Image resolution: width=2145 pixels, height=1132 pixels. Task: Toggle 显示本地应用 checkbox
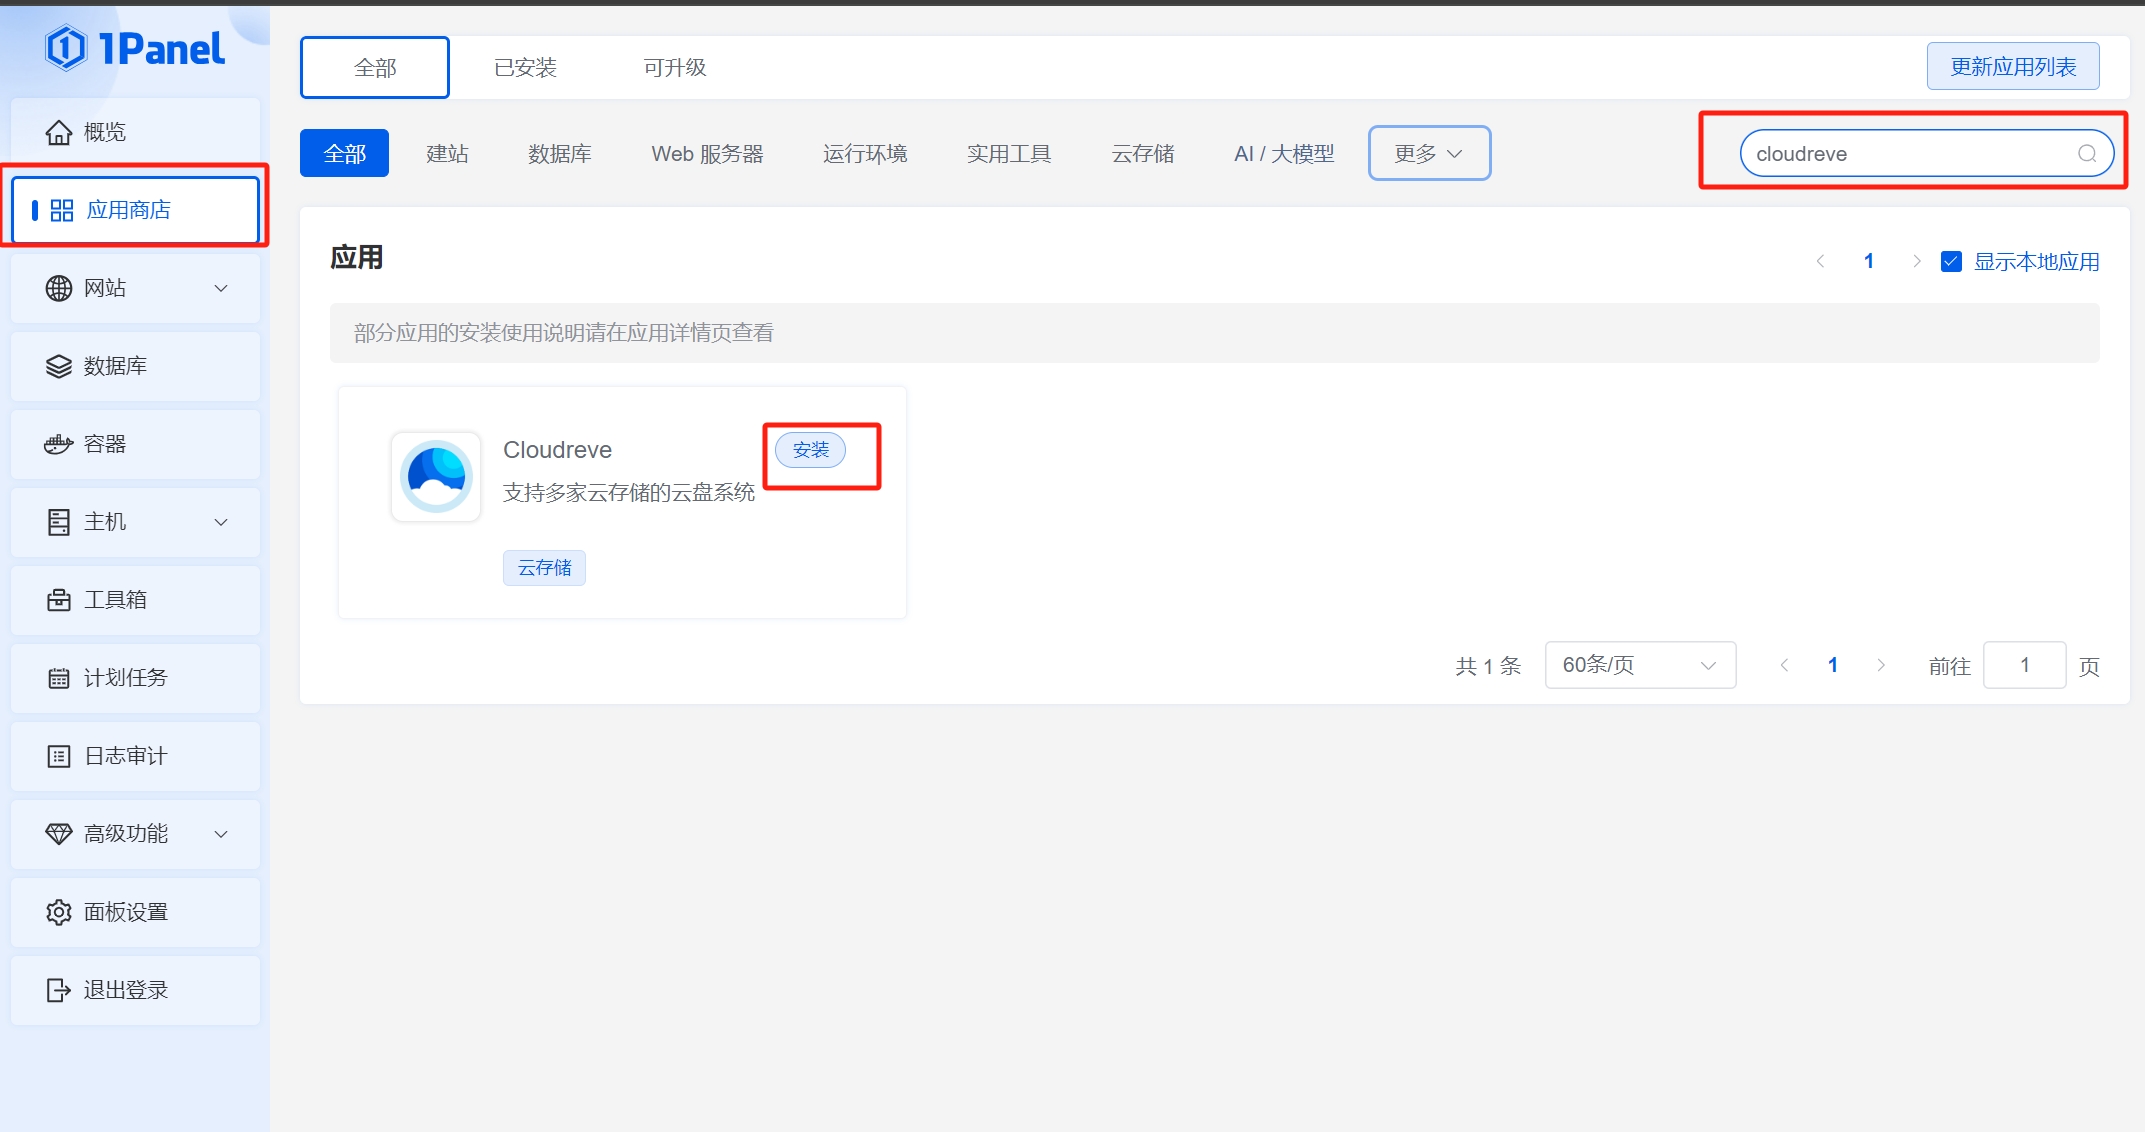[1951, 262]
